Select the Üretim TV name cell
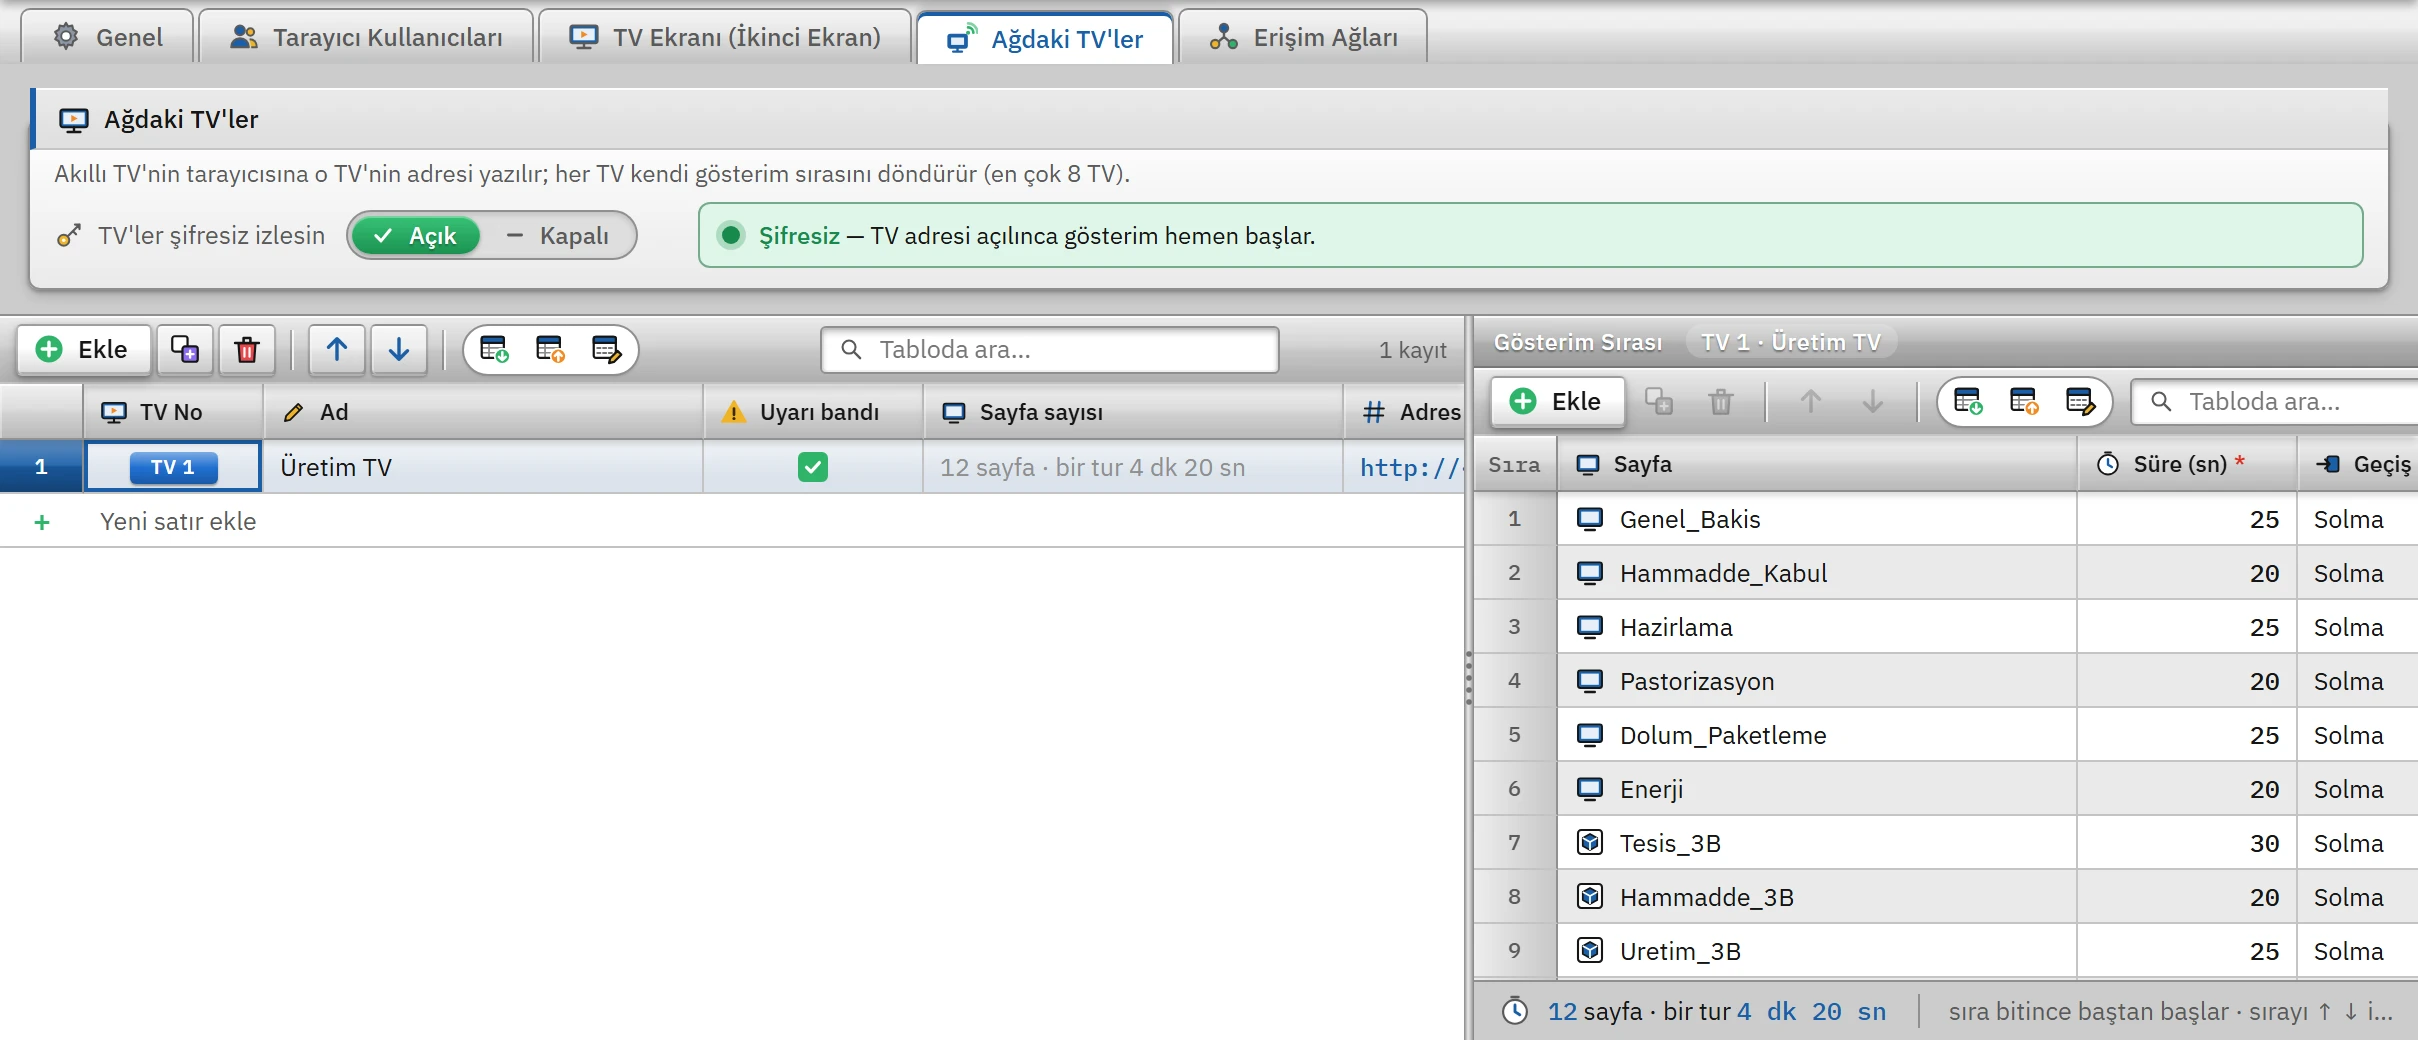This screenshot has height=1040, width=2418. [483, 467]
